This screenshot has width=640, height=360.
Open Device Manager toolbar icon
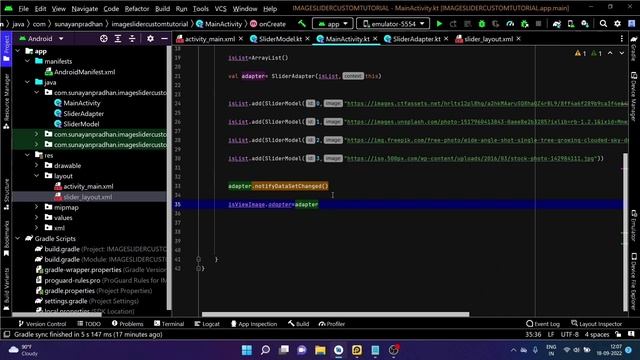[x=571, y=24]
